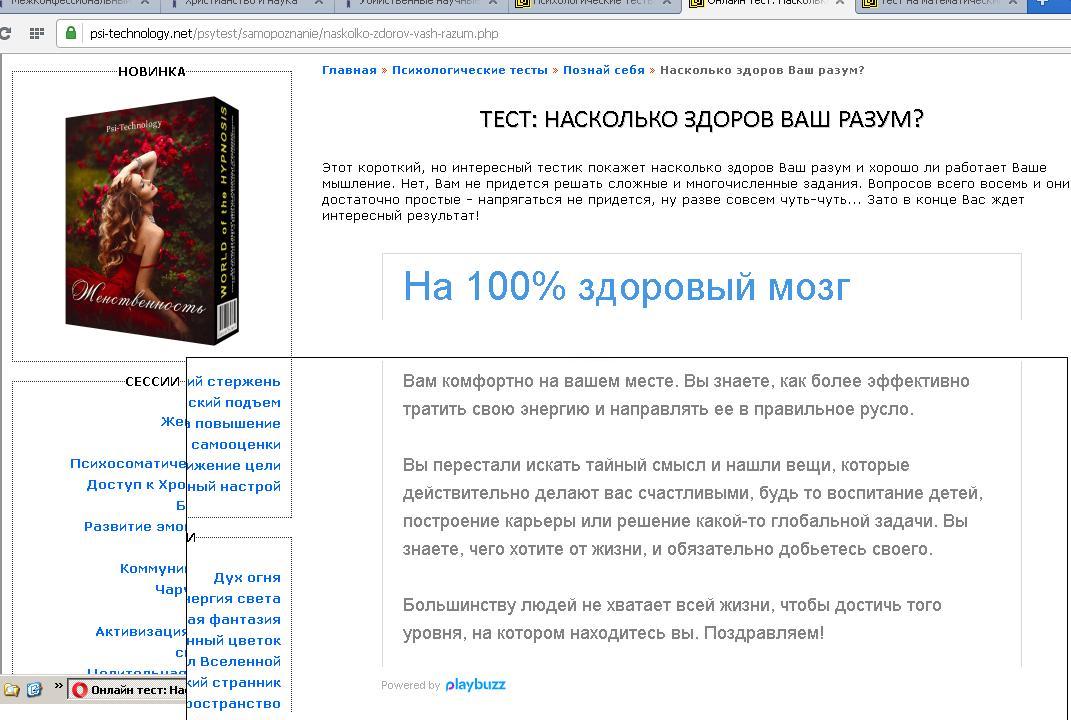Open Opera taskbar button Онлайн тест
Viewport: 1071px width, 720px height.
coord(130,690)
